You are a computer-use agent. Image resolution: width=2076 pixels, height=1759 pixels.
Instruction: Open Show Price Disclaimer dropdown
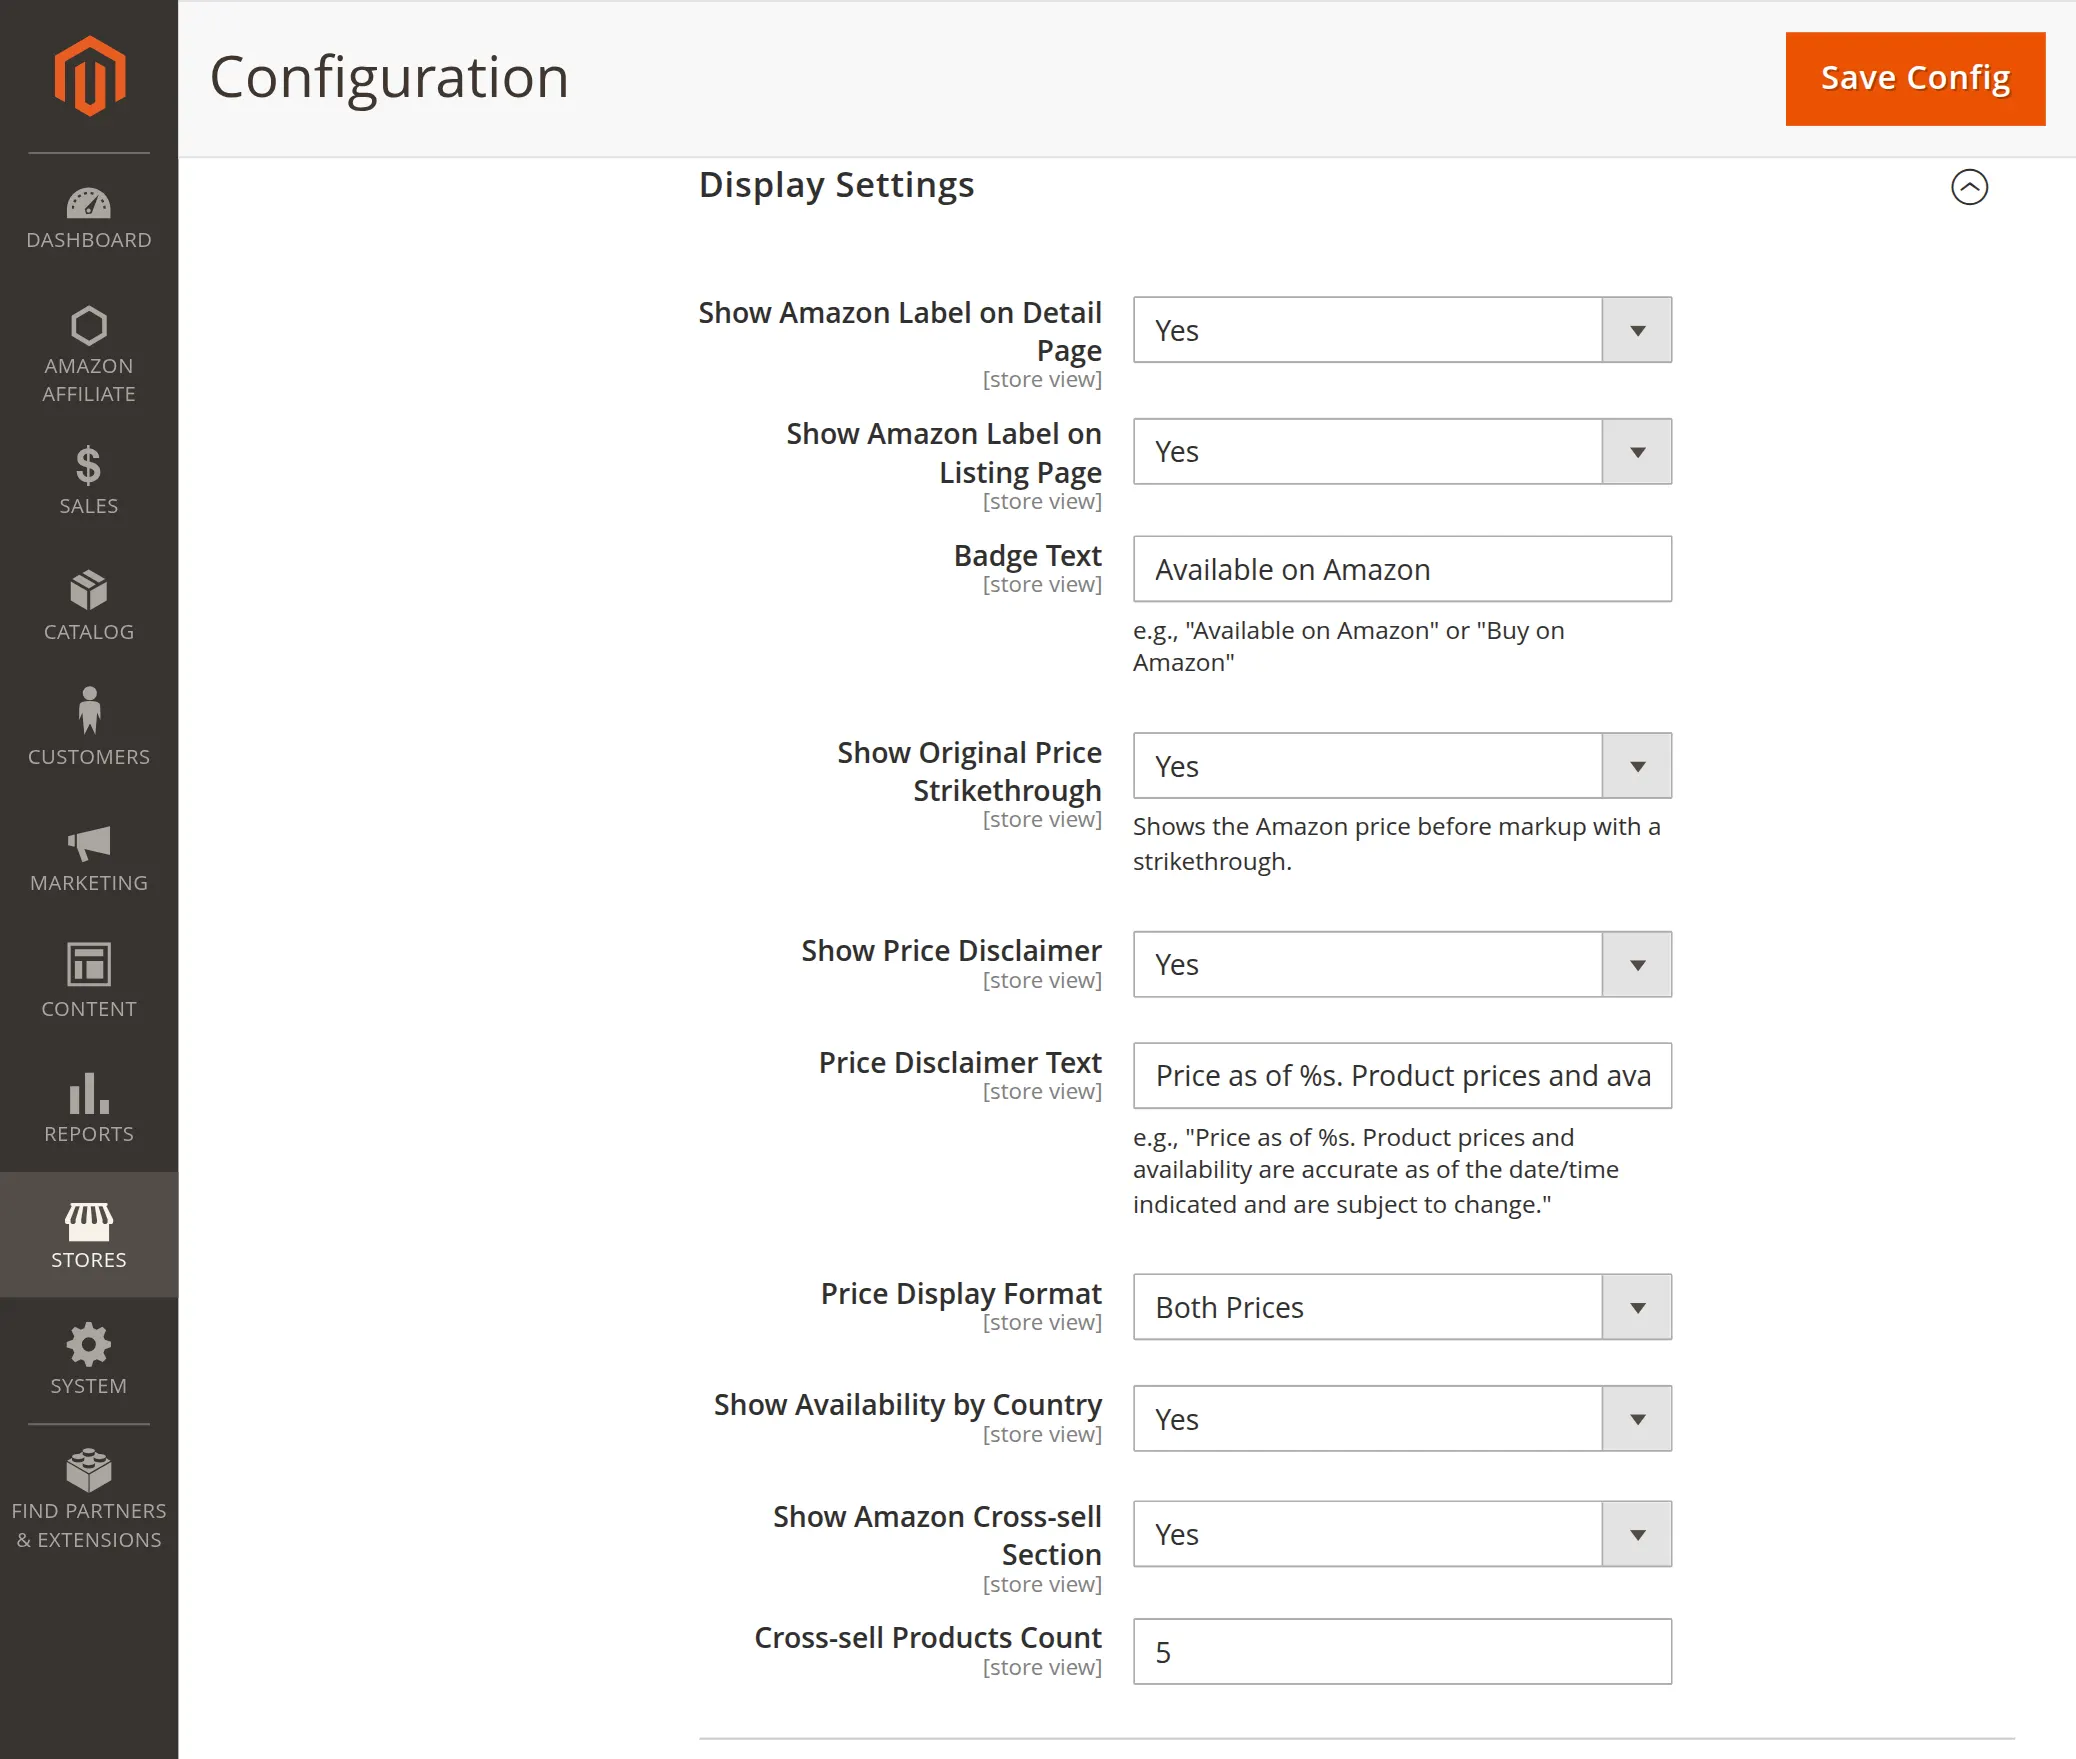tap(1402, 965)
